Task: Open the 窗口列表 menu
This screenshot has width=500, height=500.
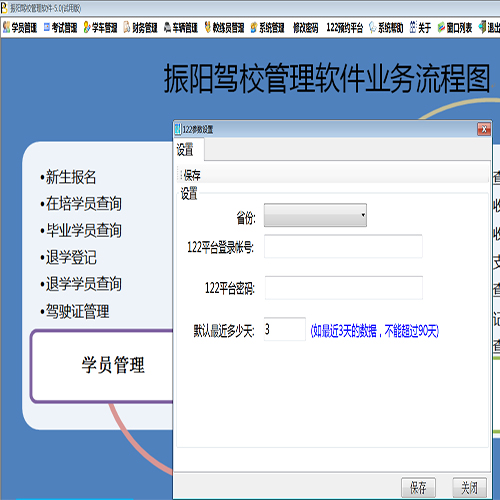Action: [455, 28]
